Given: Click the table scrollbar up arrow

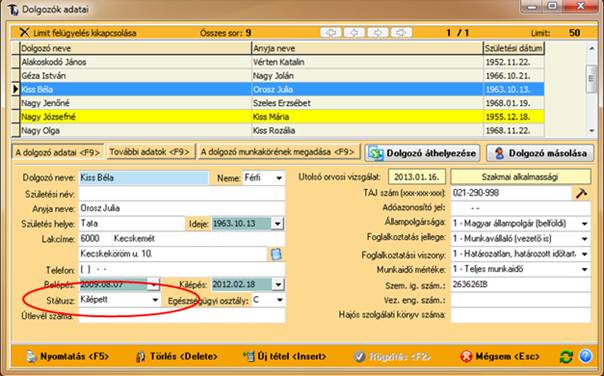Looking at the screenshot, I should pyautogui.click(x=592, y=48).
